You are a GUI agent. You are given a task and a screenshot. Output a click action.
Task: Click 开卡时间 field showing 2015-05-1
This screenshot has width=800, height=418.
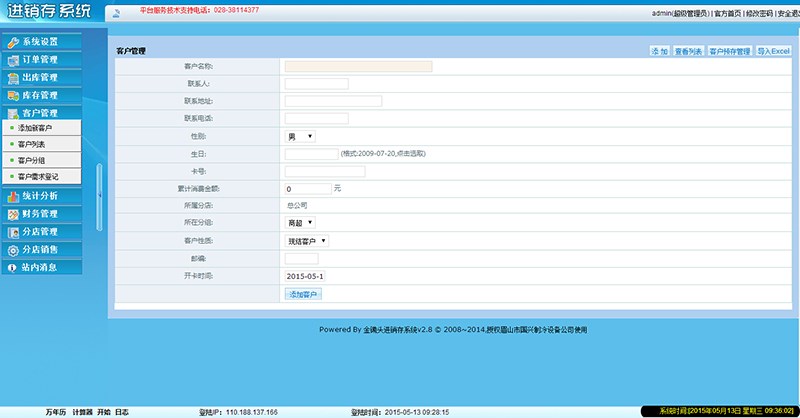(305, 276)
